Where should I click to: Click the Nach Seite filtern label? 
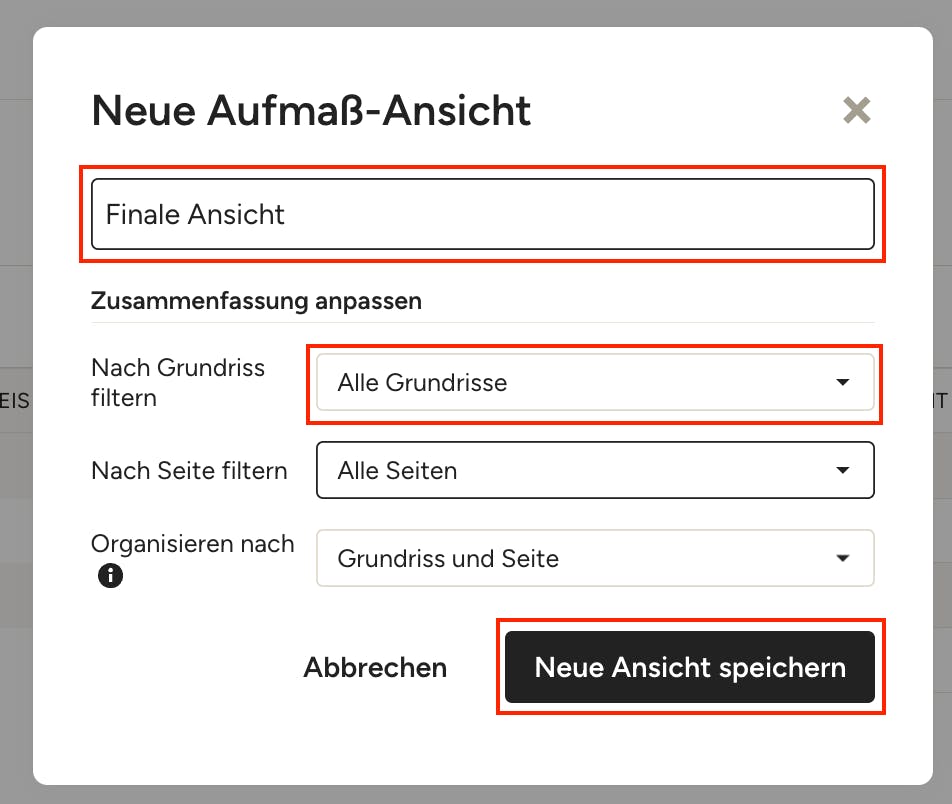(x=189, y=471)
